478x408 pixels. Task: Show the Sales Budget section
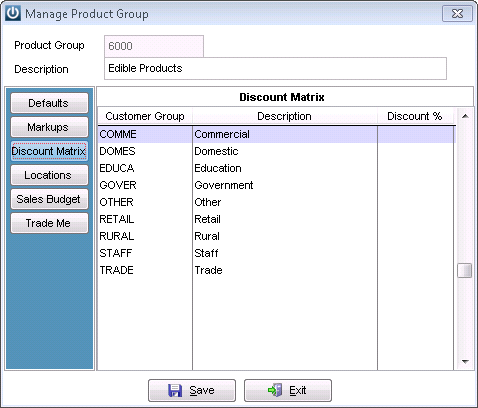click(x=49, y=199)
